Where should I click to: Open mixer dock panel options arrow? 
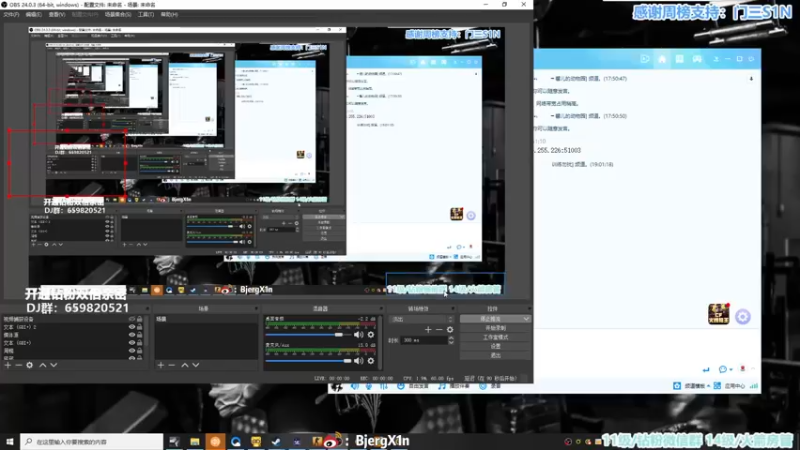point(381,309)
